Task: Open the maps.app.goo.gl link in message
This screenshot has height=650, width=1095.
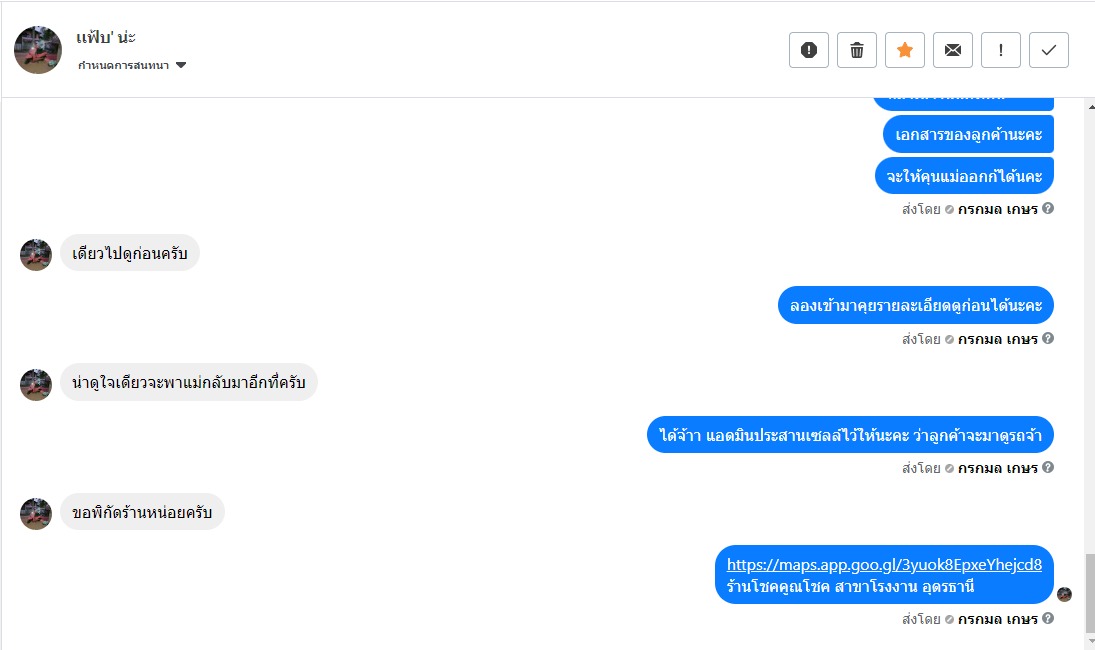Action: tap(884, 564)
